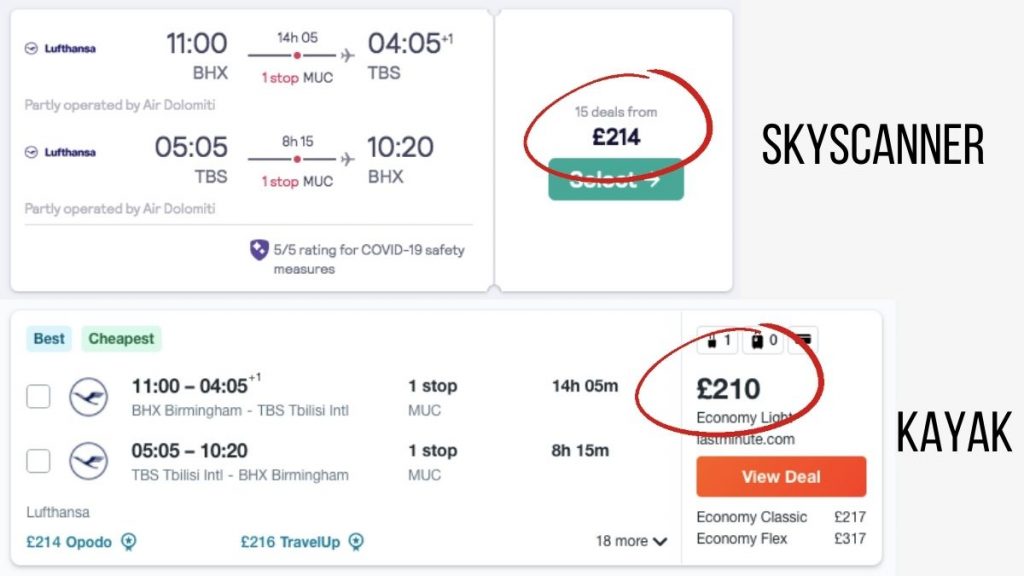Image resolution: width=1024 pixels, height=576 pixels.
Task: Click the Lufthansa crane logo for 11:00 flight
Action: coord(88,397)
